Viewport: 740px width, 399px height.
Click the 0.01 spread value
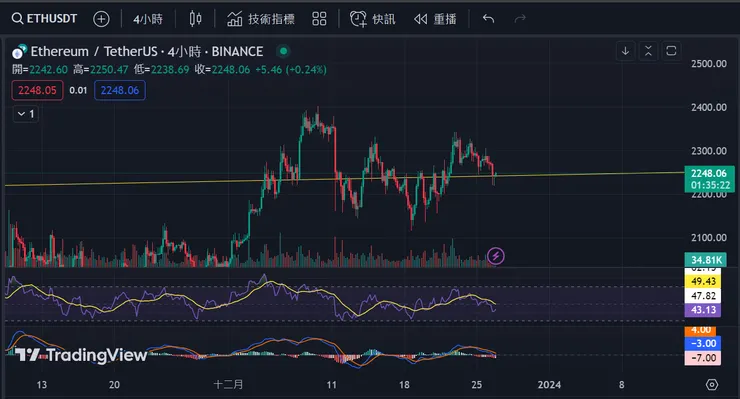tap(78, 90)
